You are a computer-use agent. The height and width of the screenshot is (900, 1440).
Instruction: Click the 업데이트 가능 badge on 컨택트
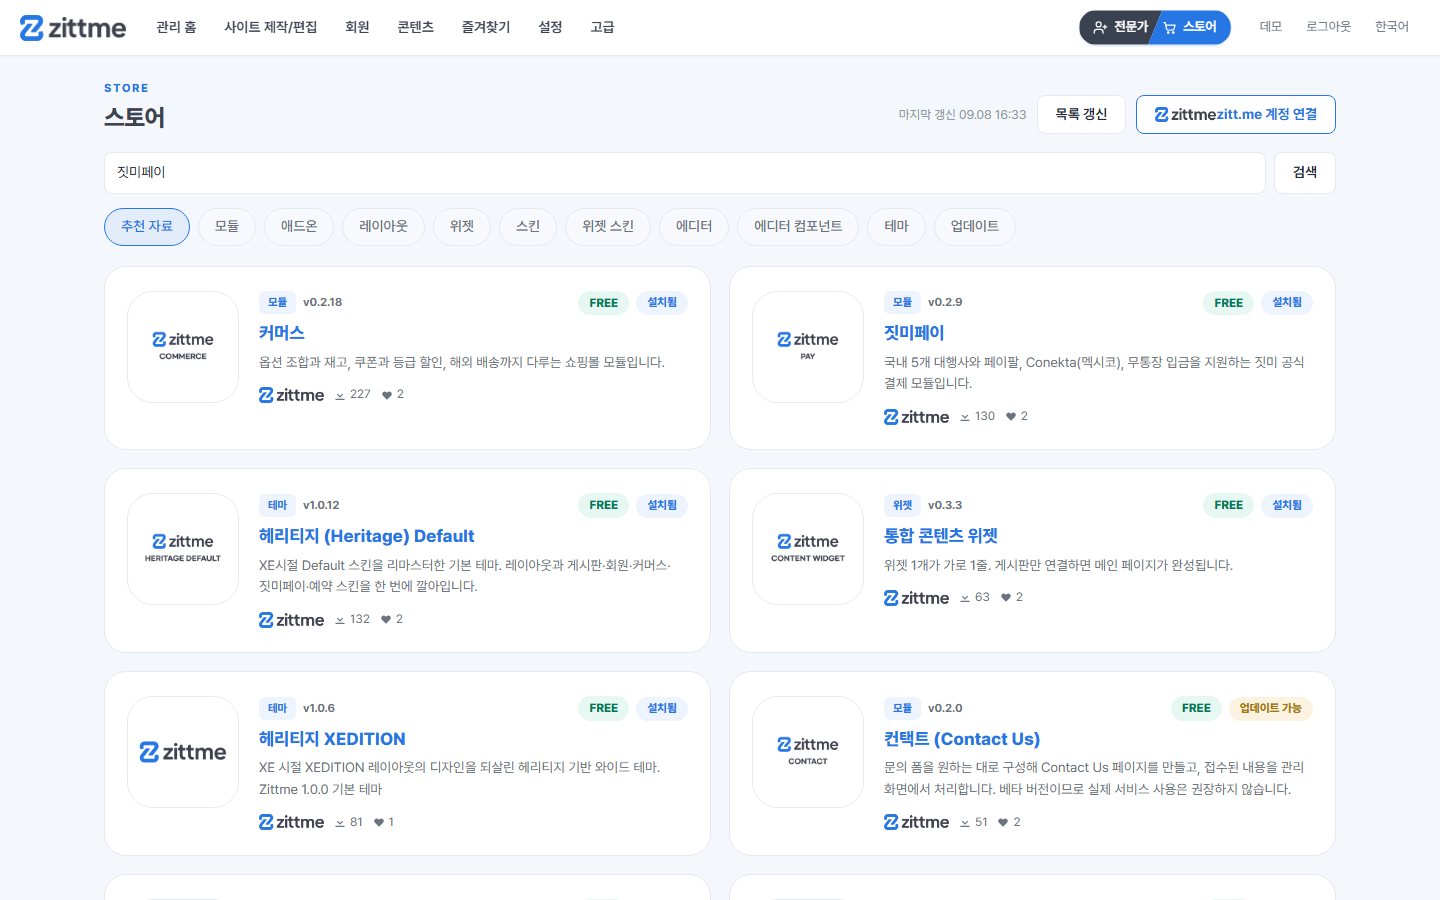(x=1270, y=708)
